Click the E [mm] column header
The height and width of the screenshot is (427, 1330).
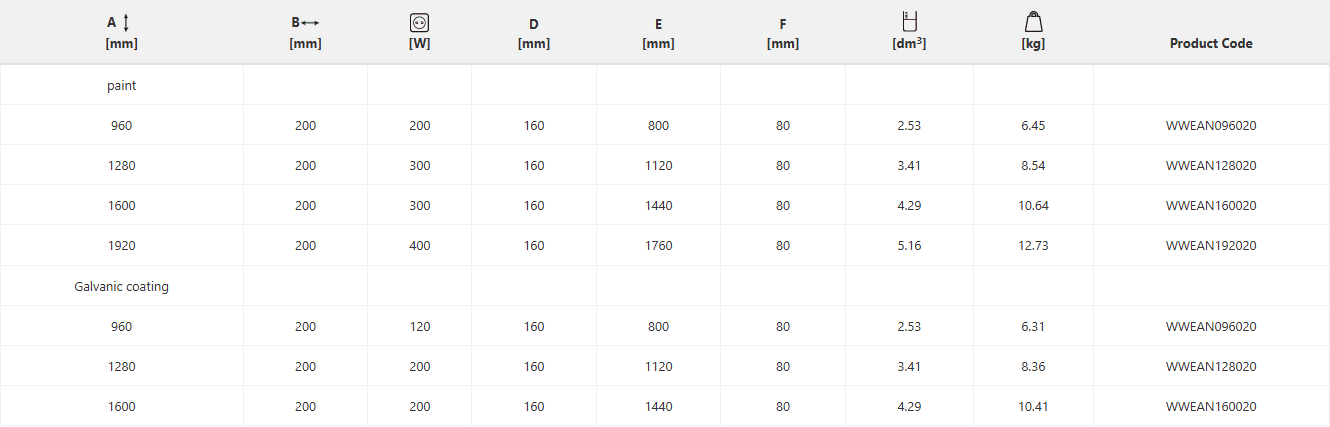[658, 34]
